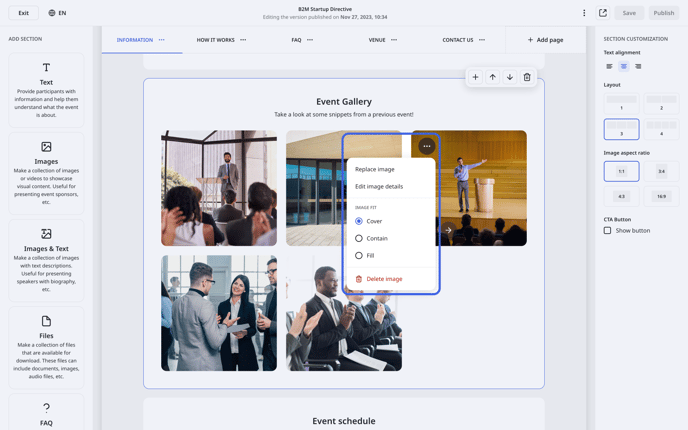The height and width of the screenshot is (430, 688).
Task: Open the Venue tab options menu
Action: [394, 40]
